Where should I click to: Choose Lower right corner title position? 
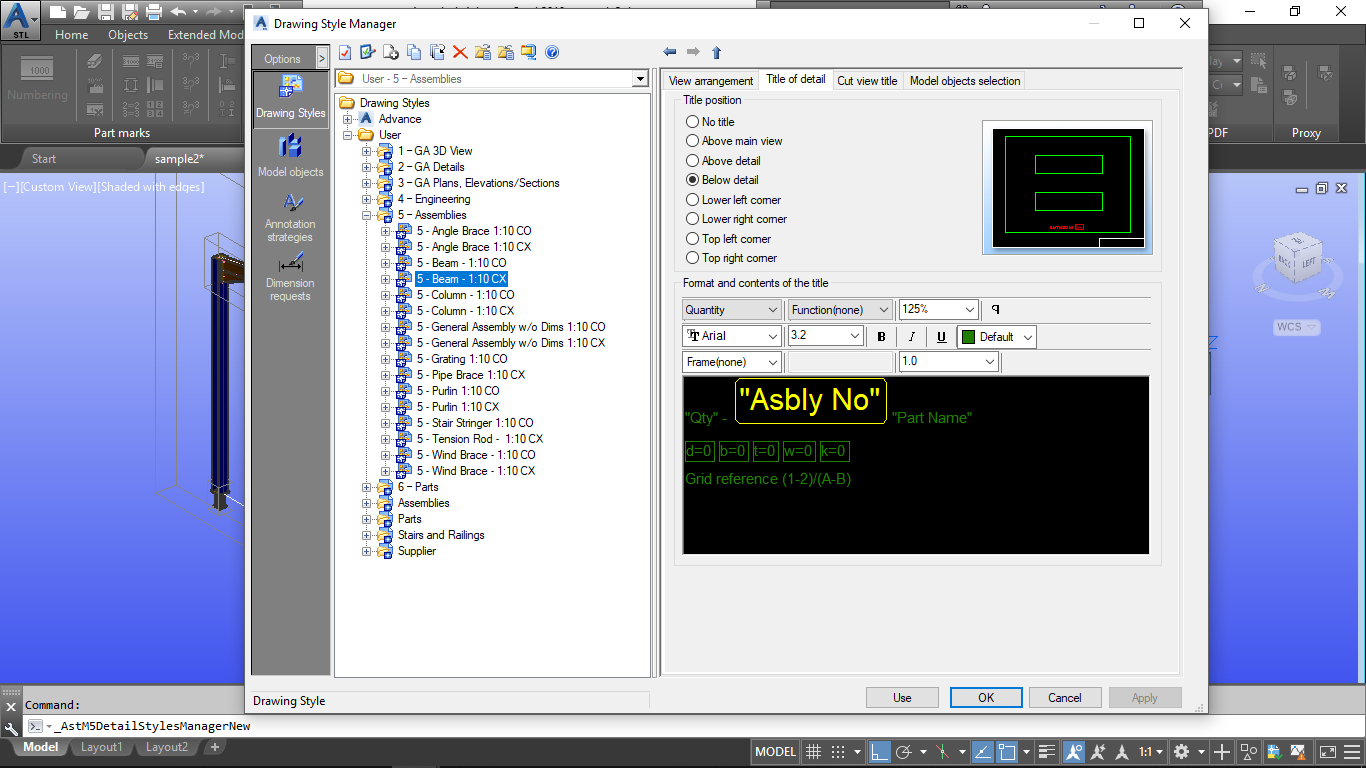691,219
